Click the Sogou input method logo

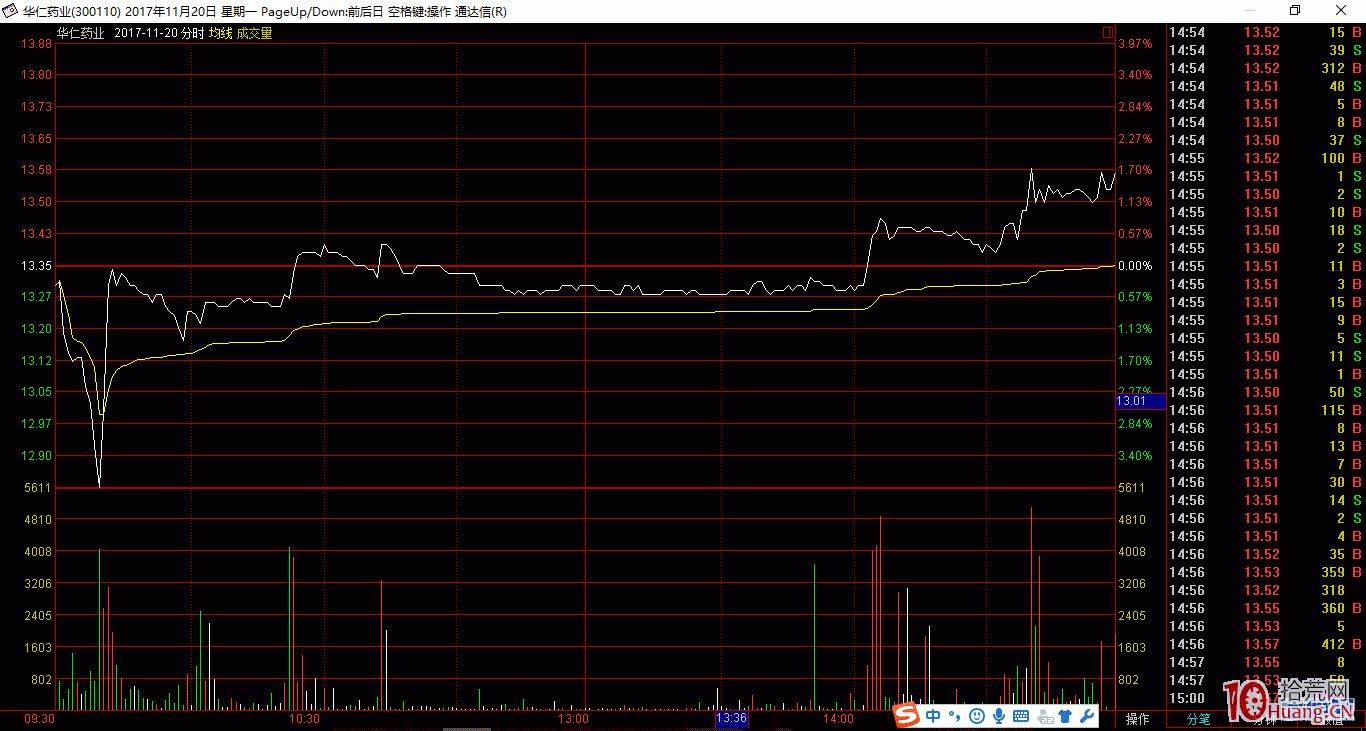click(x=906, y=715)
